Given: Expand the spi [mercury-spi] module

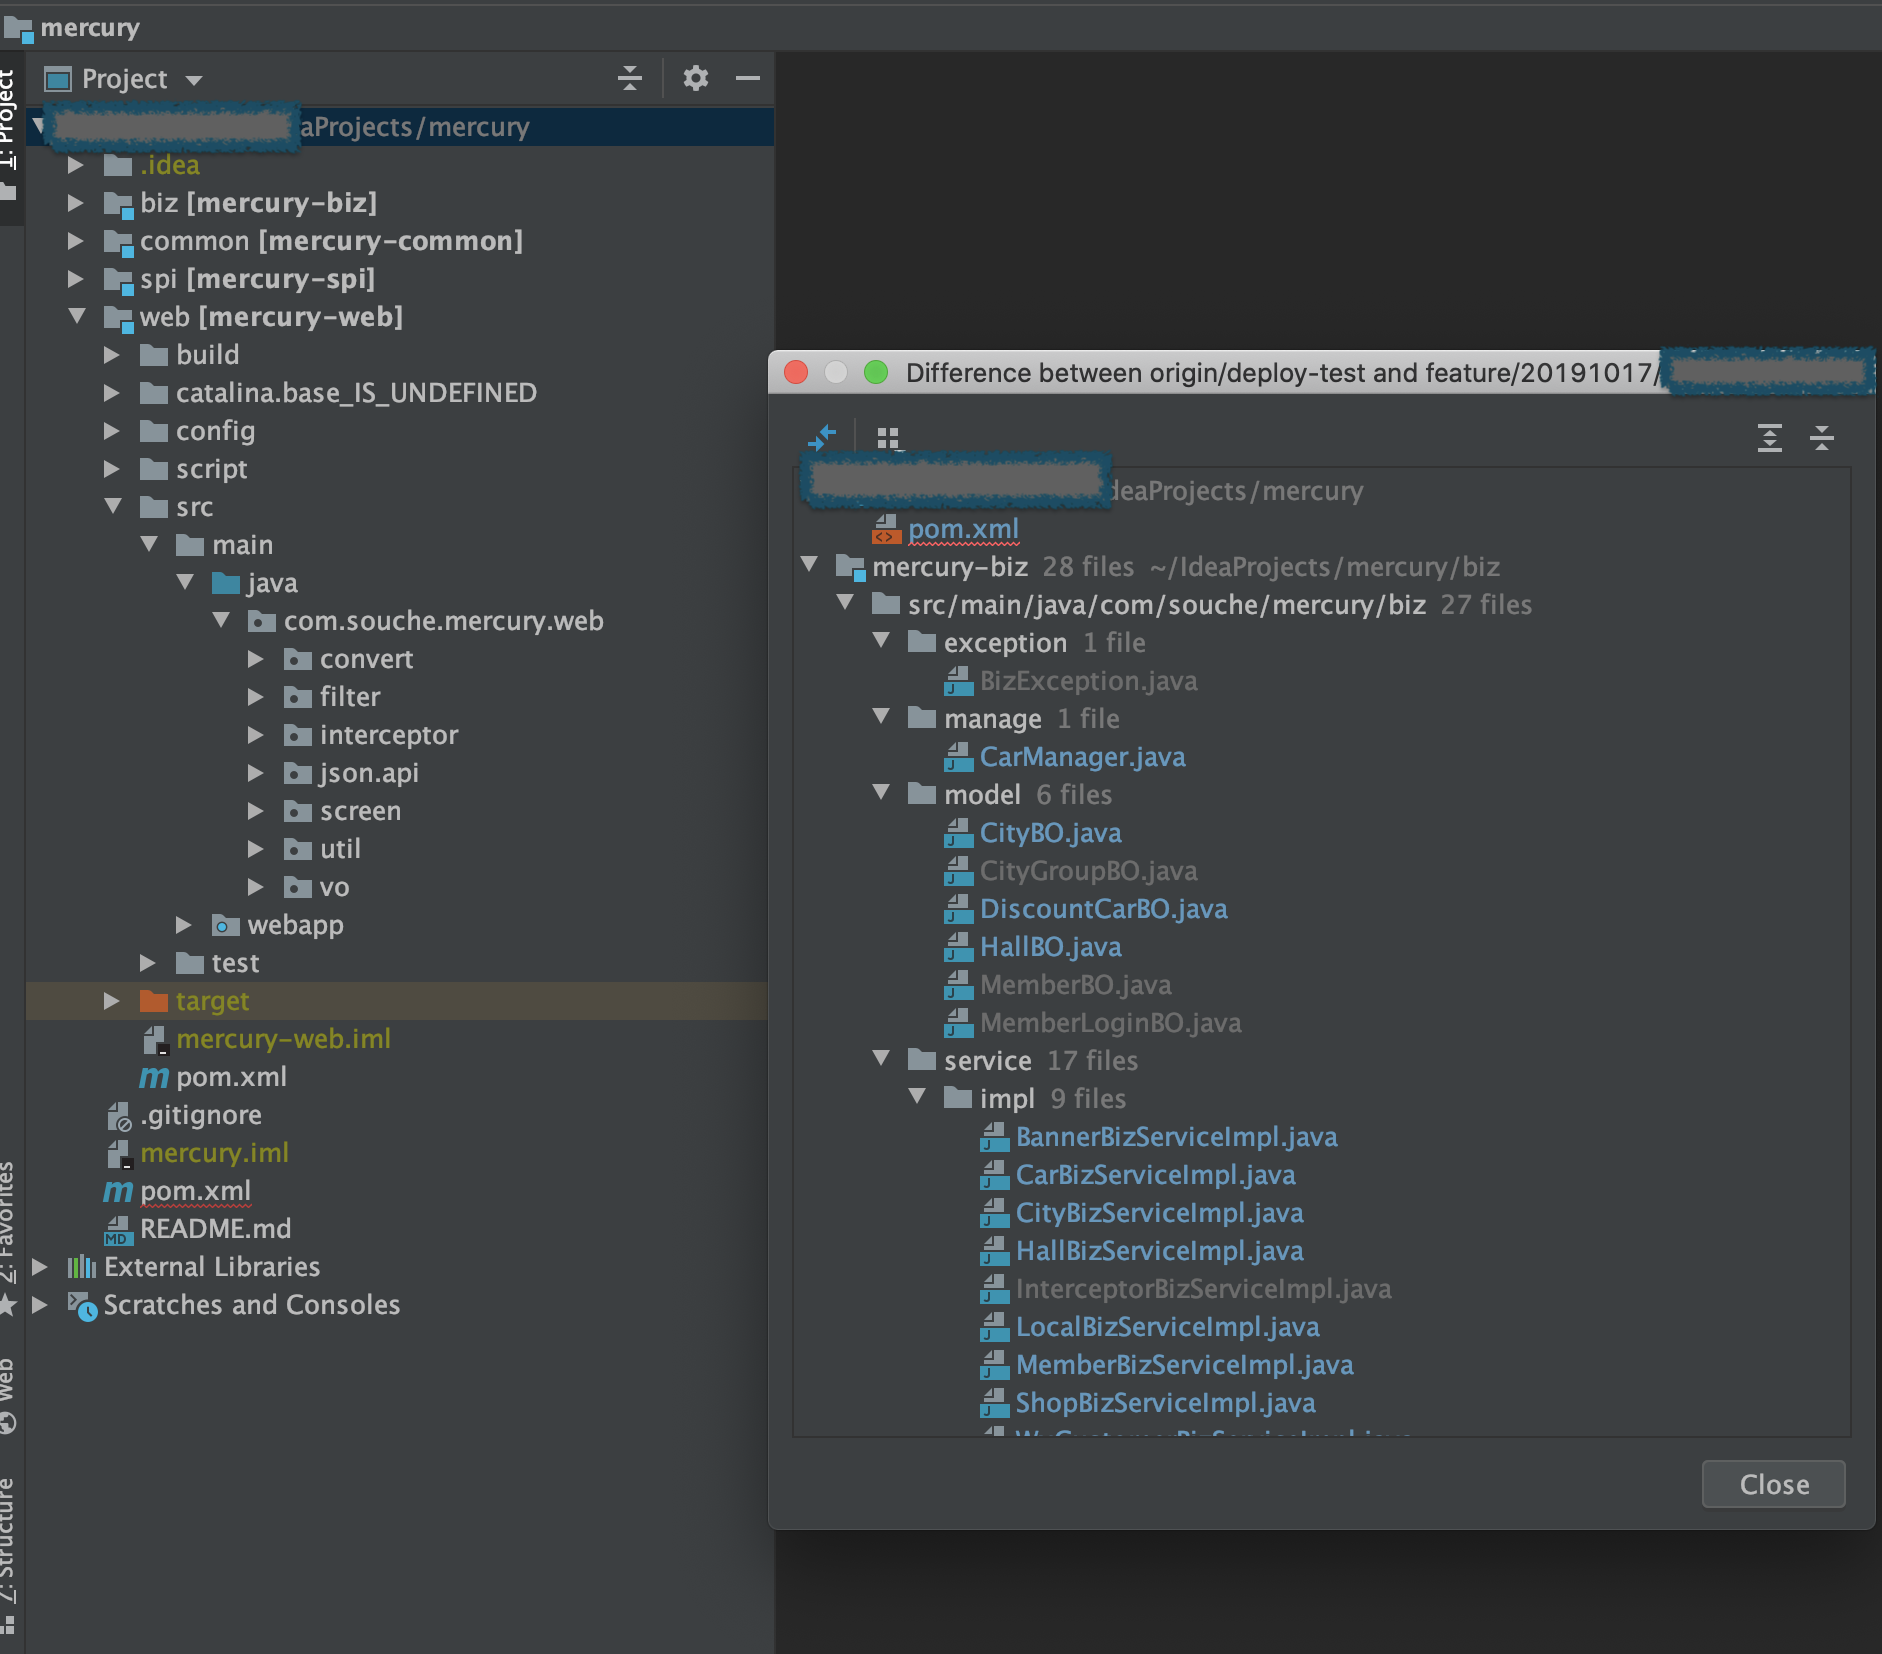Looking at the screenshot, I should coord(75,279).
